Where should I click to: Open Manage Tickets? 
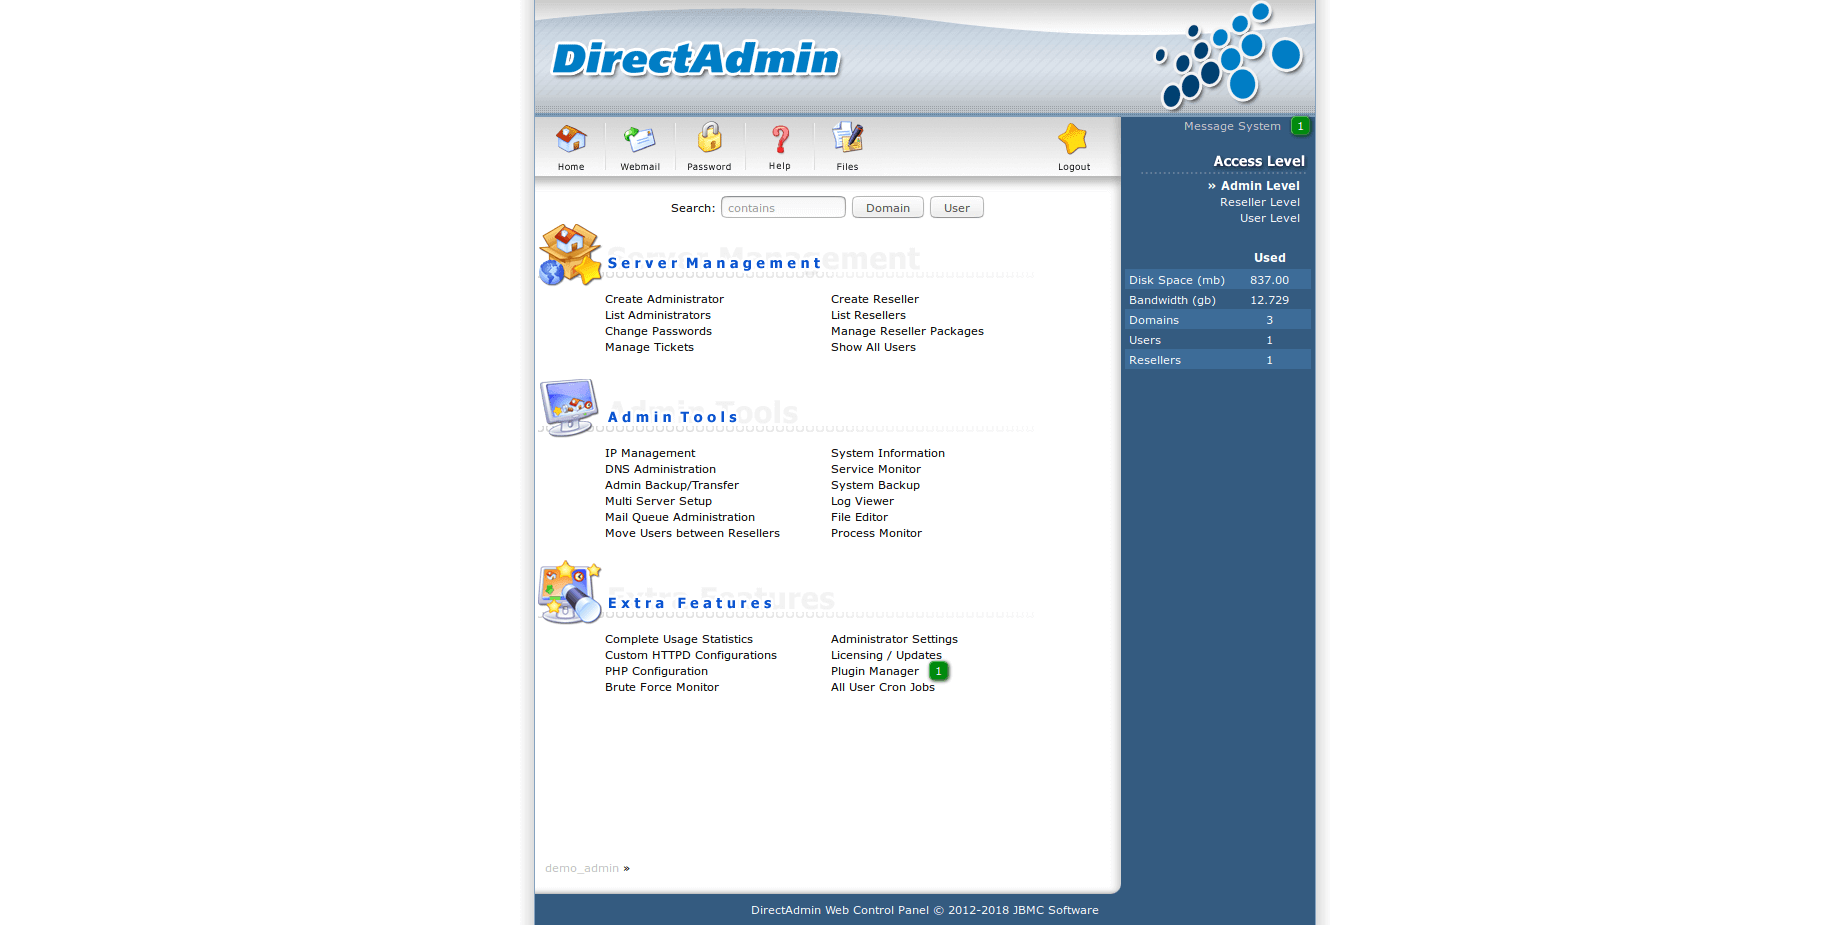click(649, 347)
